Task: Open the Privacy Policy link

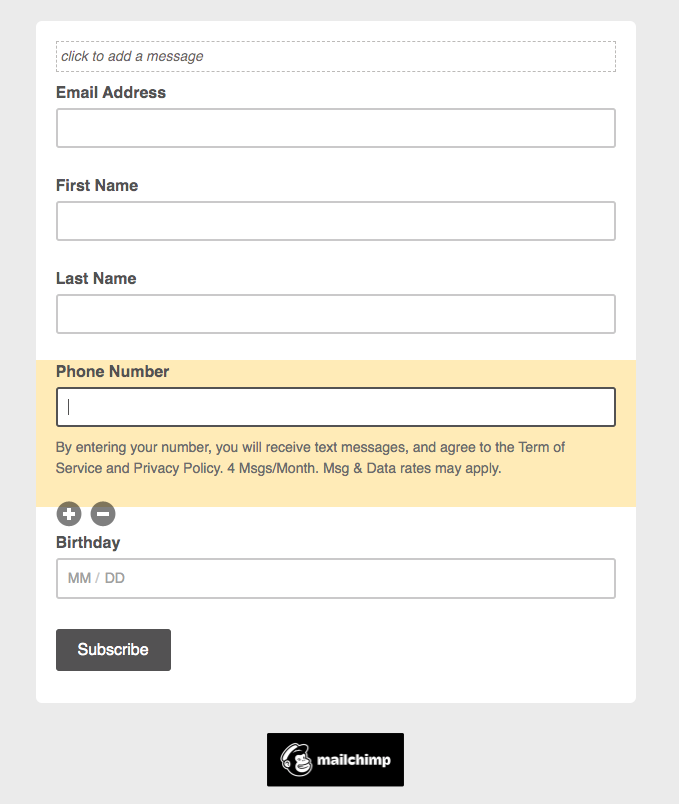Action: 180,468
